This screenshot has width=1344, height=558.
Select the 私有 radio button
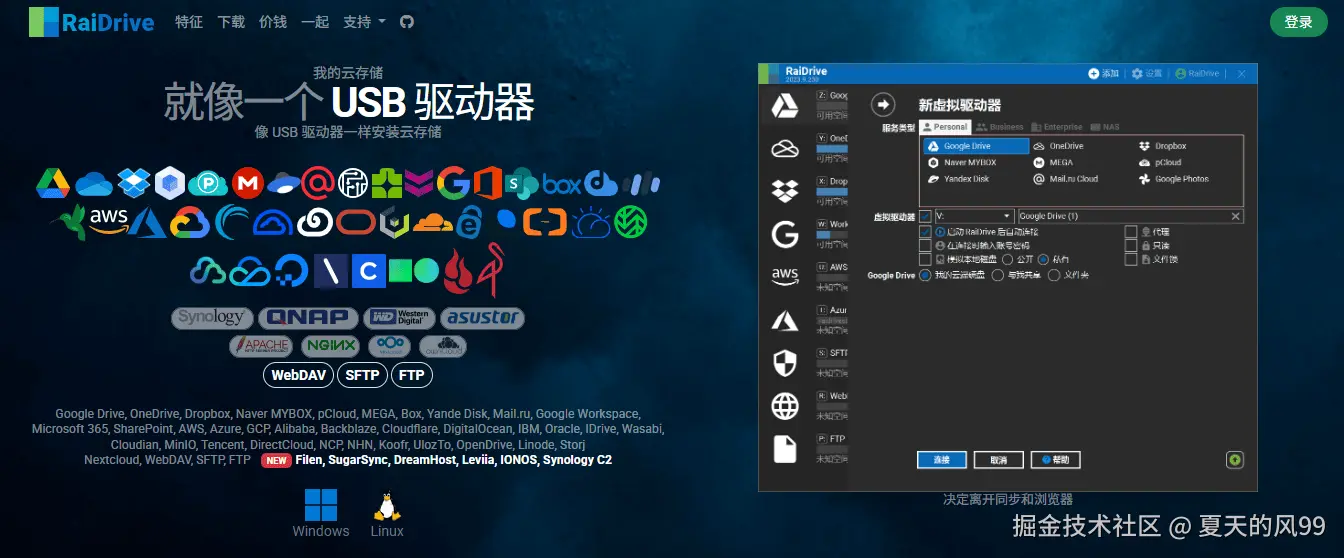[x=1044, y=259]
